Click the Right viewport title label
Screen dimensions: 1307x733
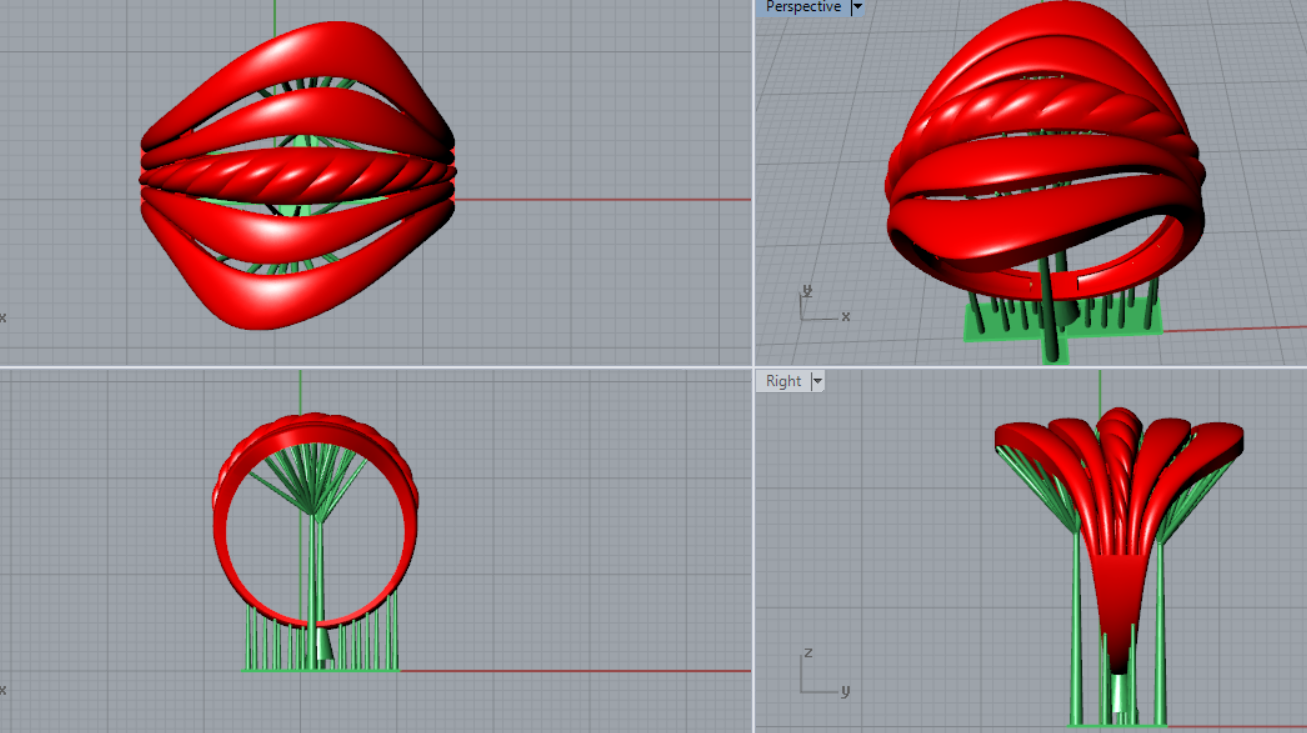[x=783, y=381]
